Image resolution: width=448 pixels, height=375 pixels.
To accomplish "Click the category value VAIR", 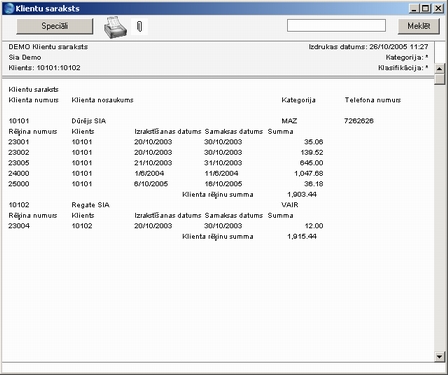I will tap(290, 205).
